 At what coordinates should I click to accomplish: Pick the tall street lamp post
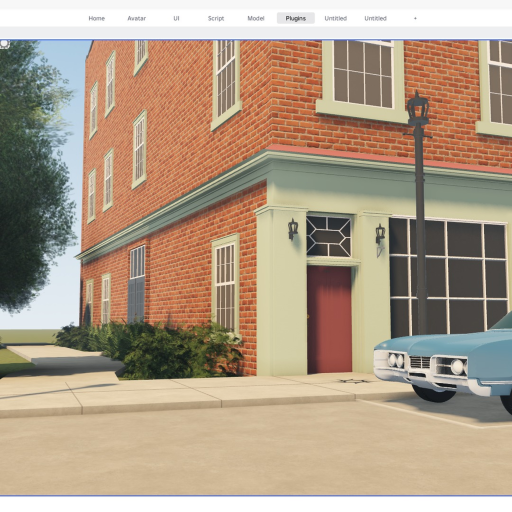(419, 213)
